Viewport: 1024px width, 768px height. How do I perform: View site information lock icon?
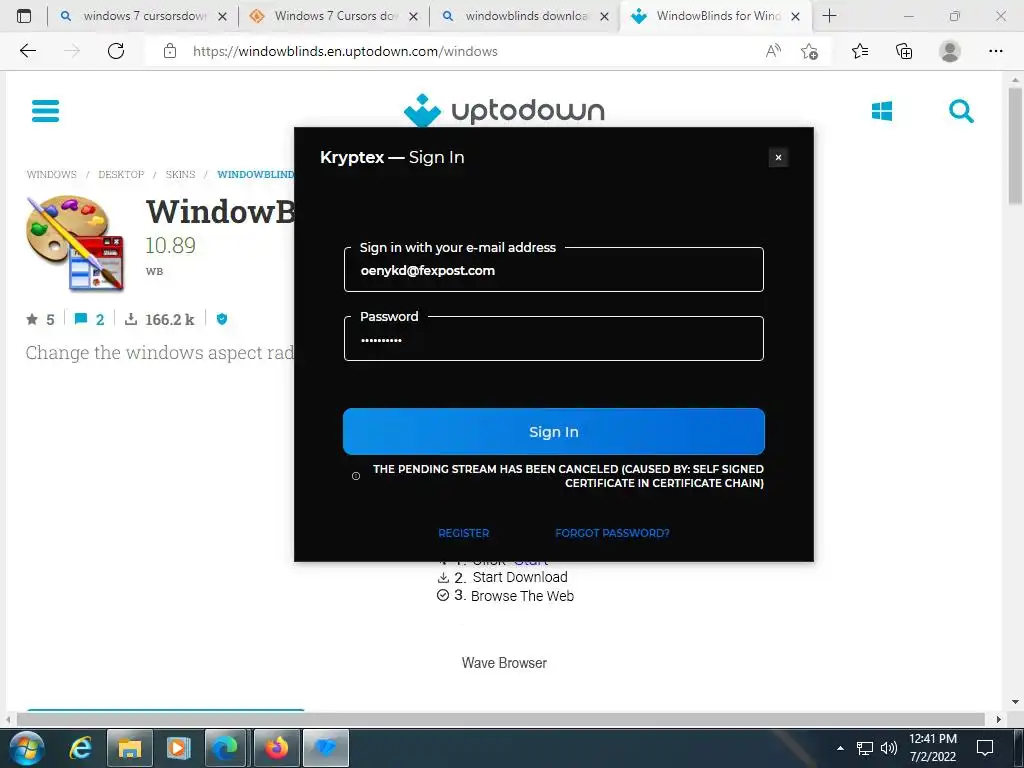[x=170, y=51]
